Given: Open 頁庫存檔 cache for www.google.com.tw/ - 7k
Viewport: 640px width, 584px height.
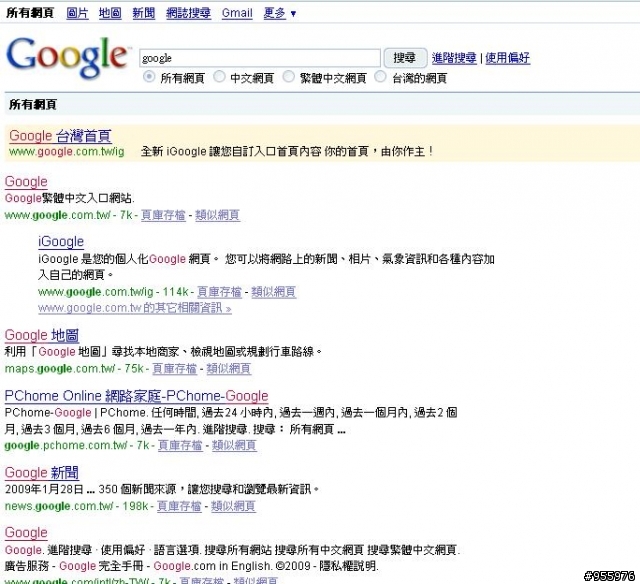Looking at the screenshot, I should pyautogui.click(x=163, y=215).
